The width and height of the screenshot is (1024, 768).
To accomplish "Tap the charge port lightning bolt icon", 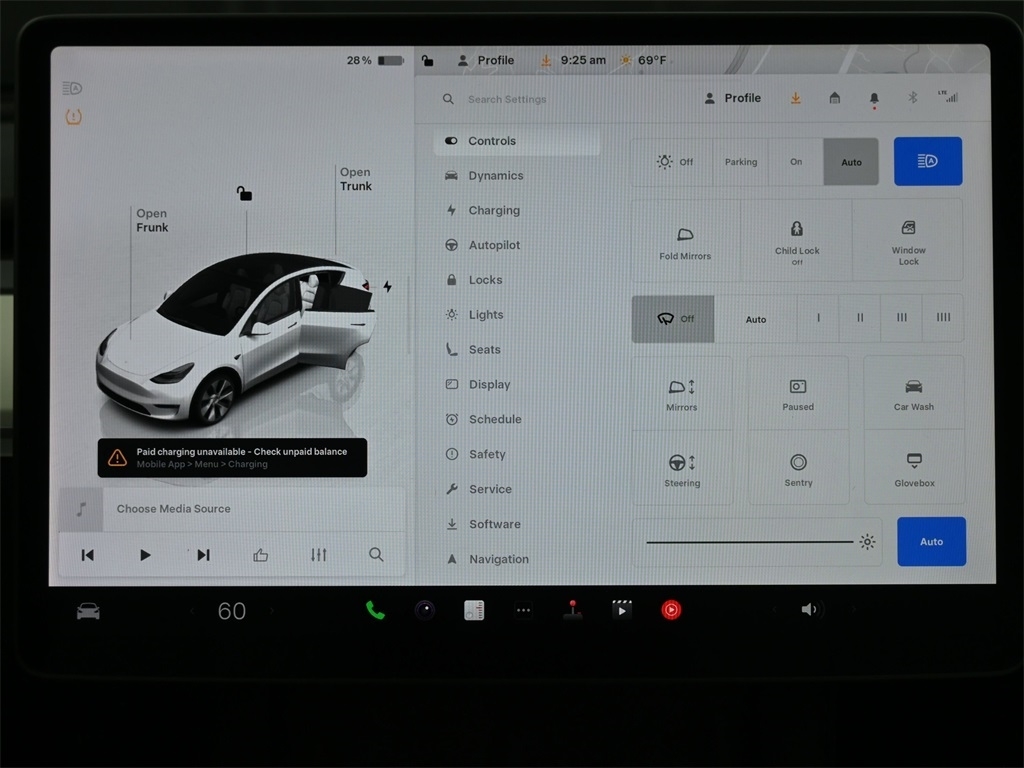I will [x=387, y=286].
